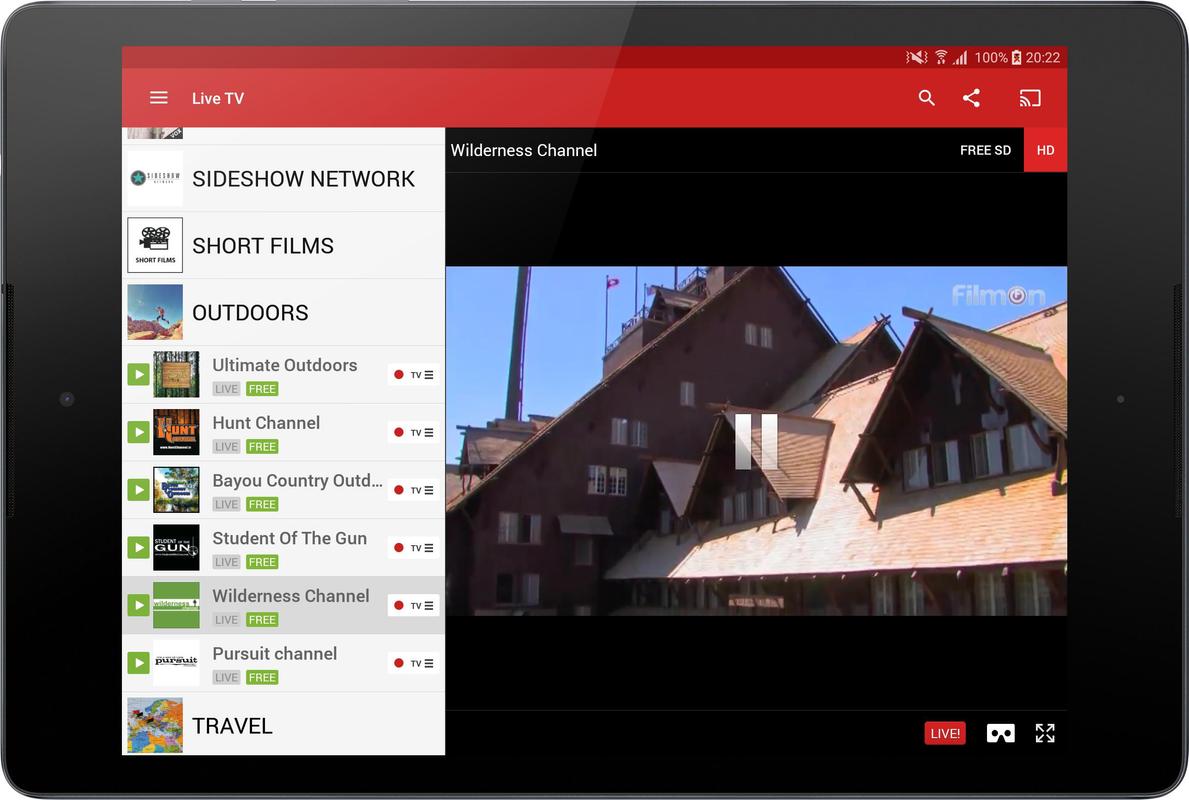Switch to the HD quality tab
This screenshot has width=1189, height=800.
pos(1045,150)
